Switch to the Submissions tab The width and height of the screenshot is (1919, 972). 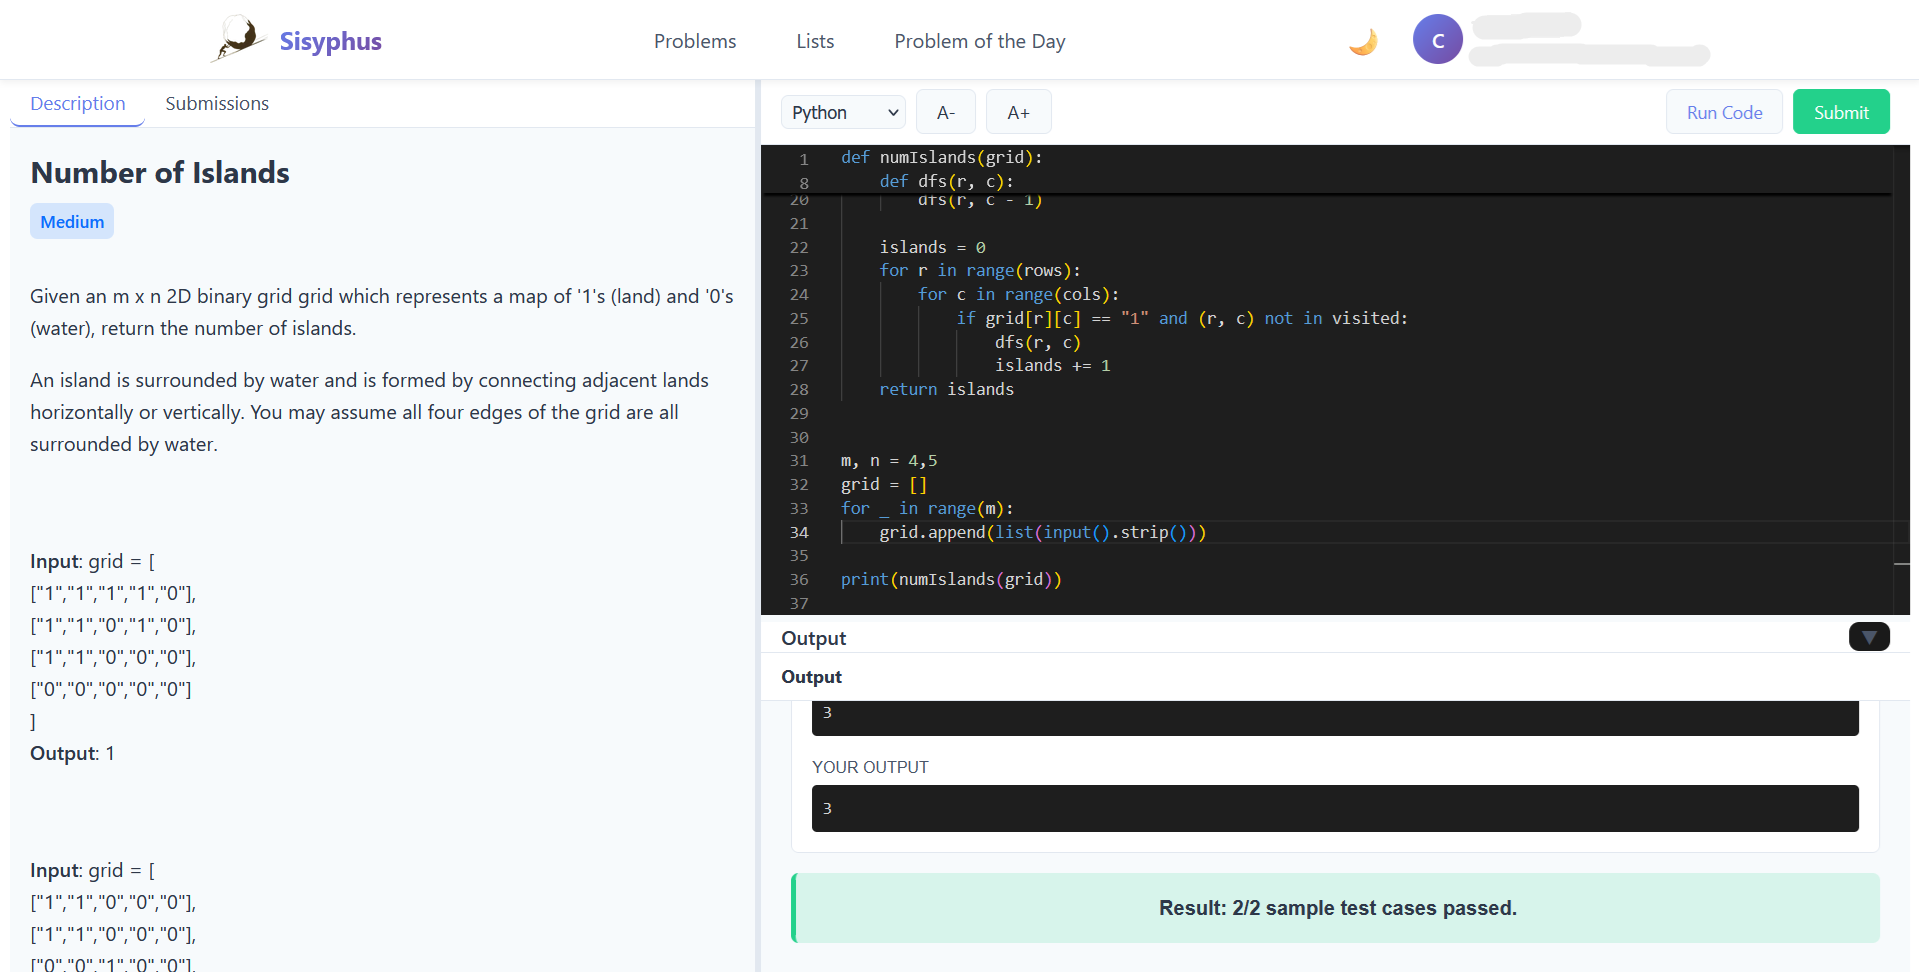[217, 104]
